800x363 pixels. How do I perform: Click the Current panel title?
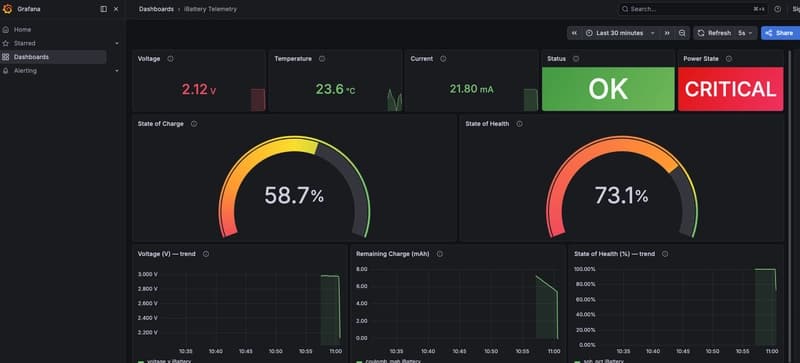pos(422,59)
